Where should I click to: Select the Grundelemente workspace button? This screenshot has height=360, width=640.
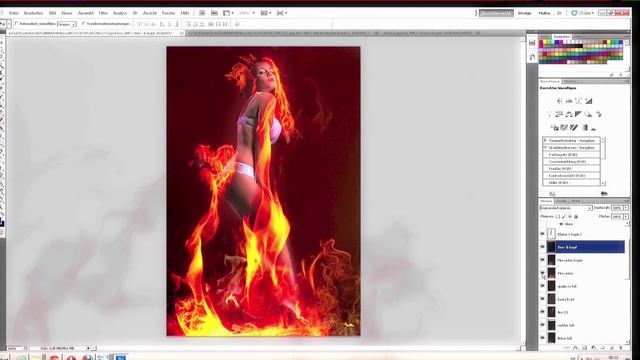(x=496, y=13)
